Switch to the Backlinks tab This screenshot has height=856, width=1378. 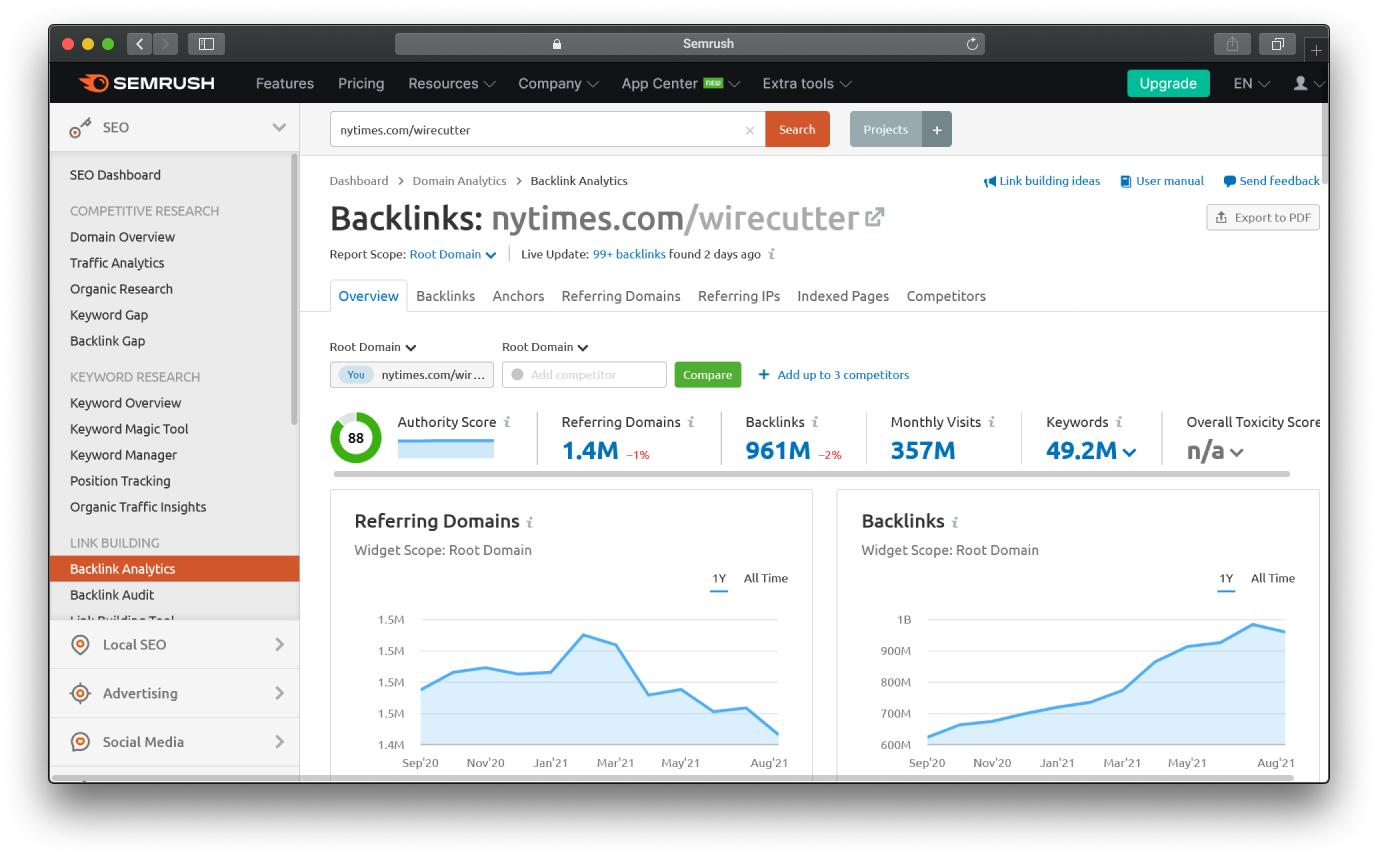coord(446,296)
